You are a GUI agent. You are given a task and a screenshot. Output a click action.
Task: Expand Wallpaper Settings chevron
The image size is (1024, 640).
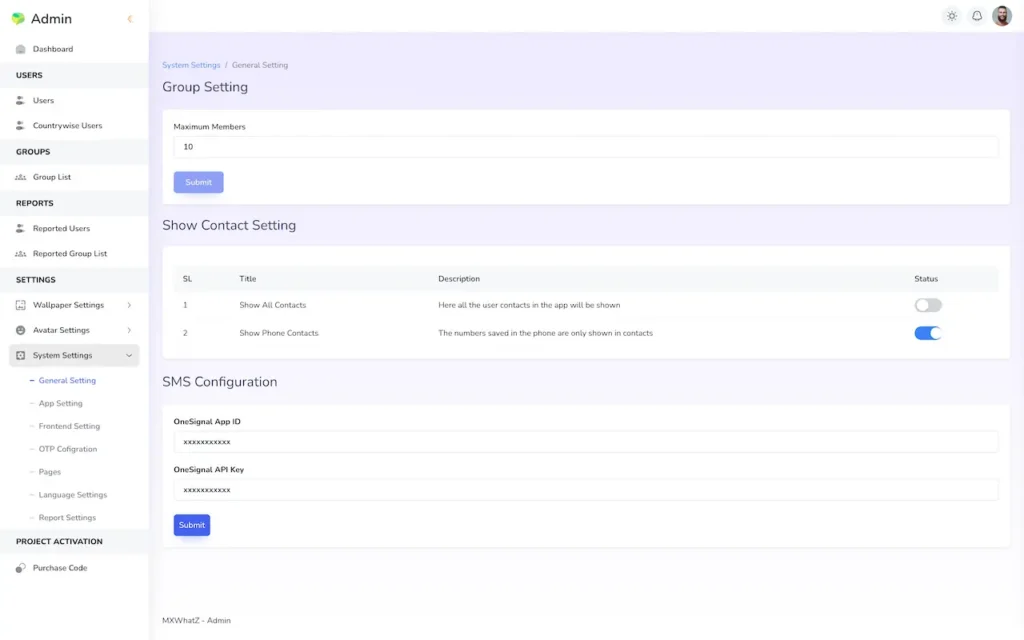(129, 305)
